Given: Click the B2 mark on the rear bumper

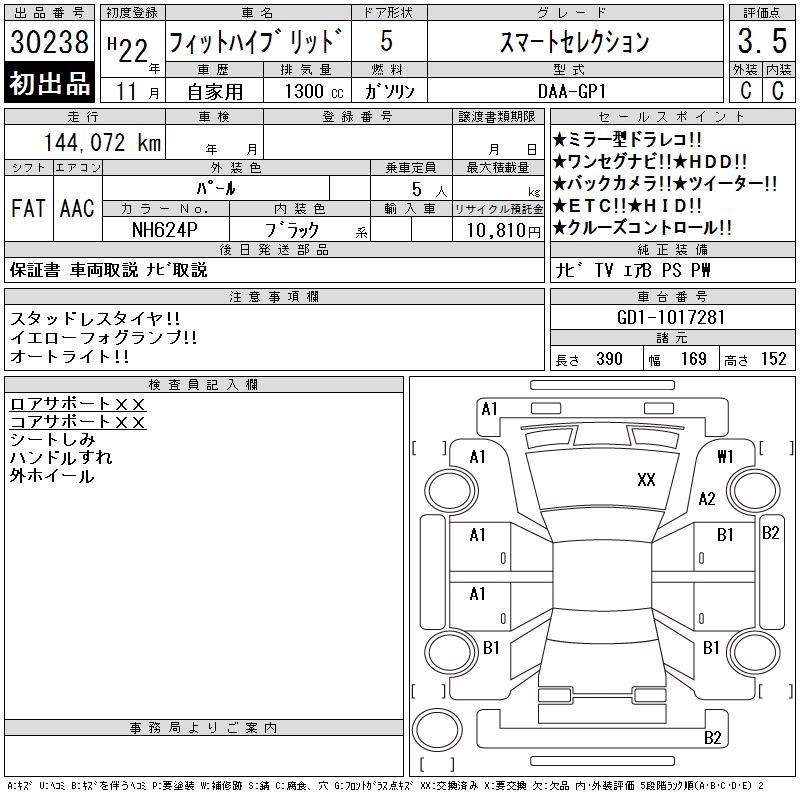Looking at the screenshot, I should (712, 738).
